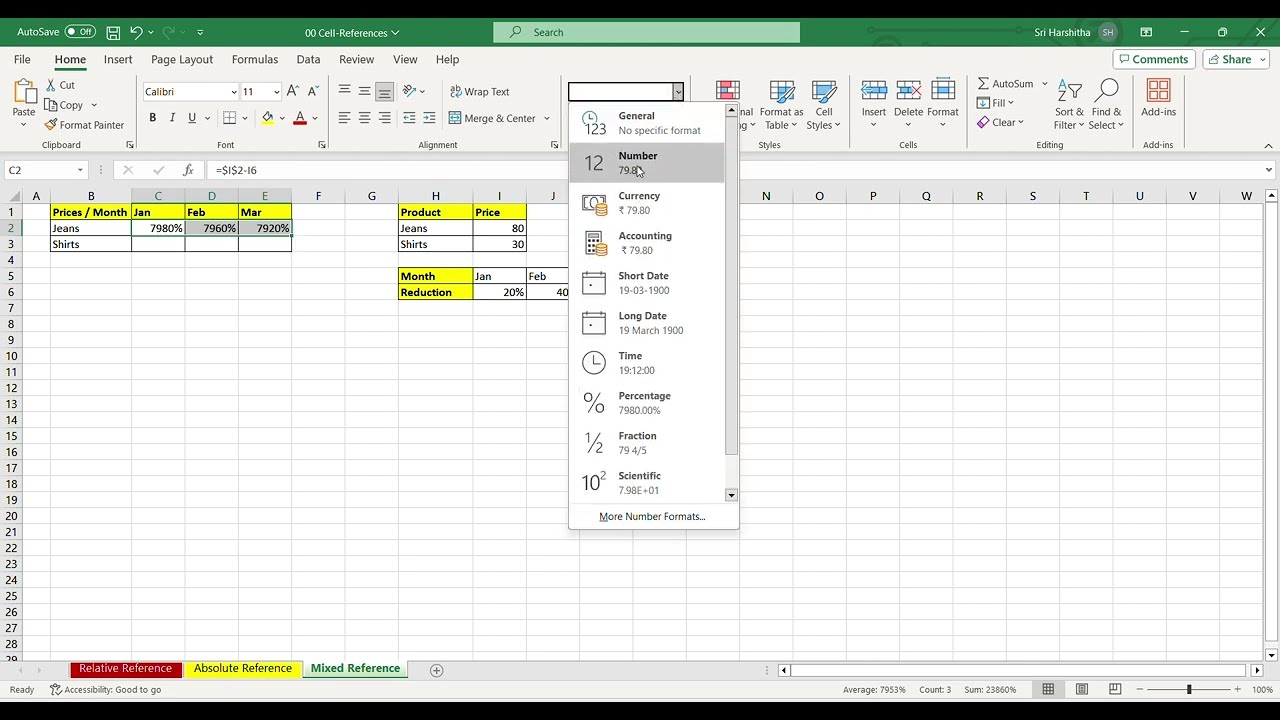Screen dimensions: 1280x720
Task: Click the Share button
Action: point(1236,59)
